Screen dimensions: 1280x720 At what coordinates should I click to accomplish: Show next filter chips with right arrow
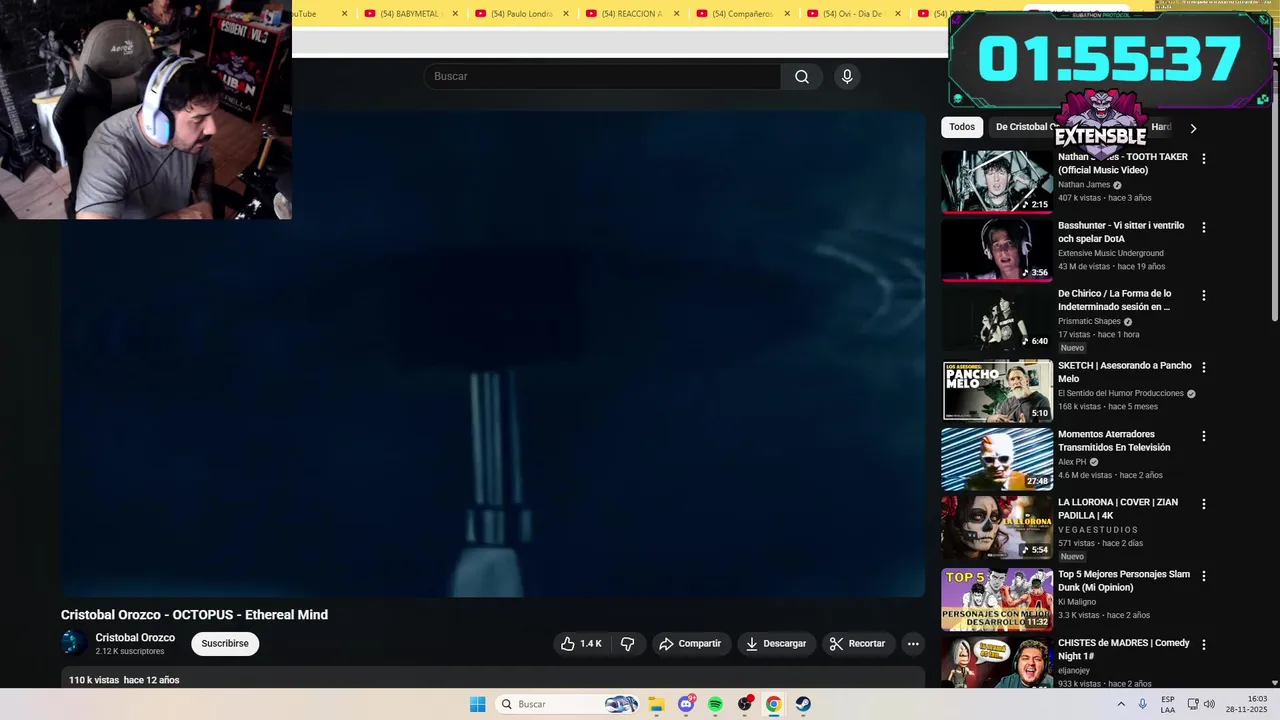click(x=1193, y=128)
